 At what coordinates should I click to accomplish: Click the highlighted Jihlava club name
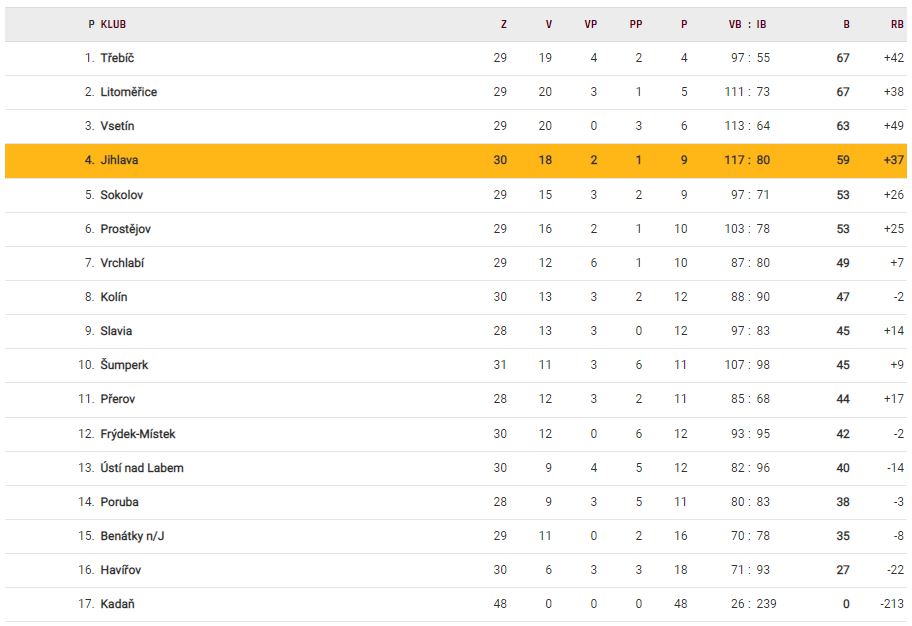[118, 160]
